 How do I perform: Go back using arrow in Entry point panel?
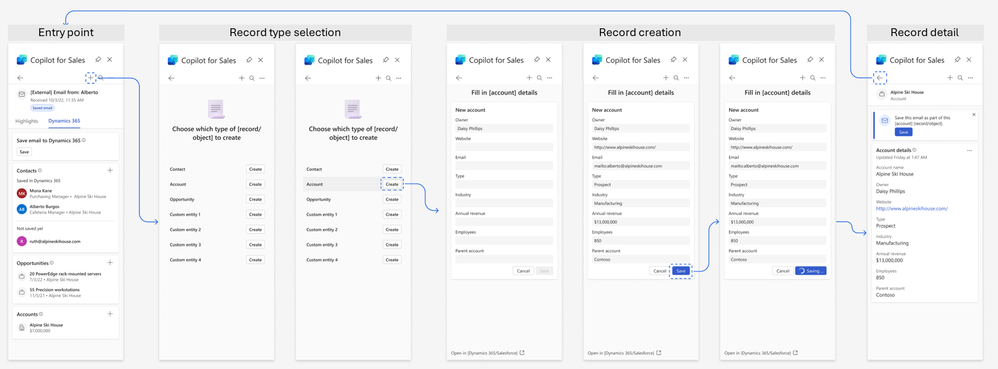coord(20,78)
